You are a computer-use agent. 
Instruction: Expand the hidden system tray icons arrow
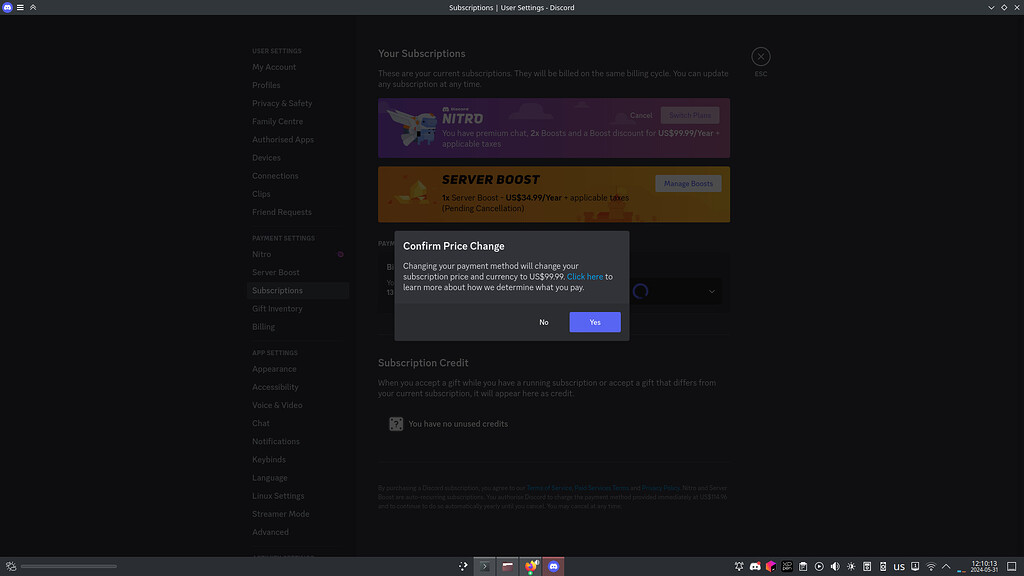tap(947, 567)
